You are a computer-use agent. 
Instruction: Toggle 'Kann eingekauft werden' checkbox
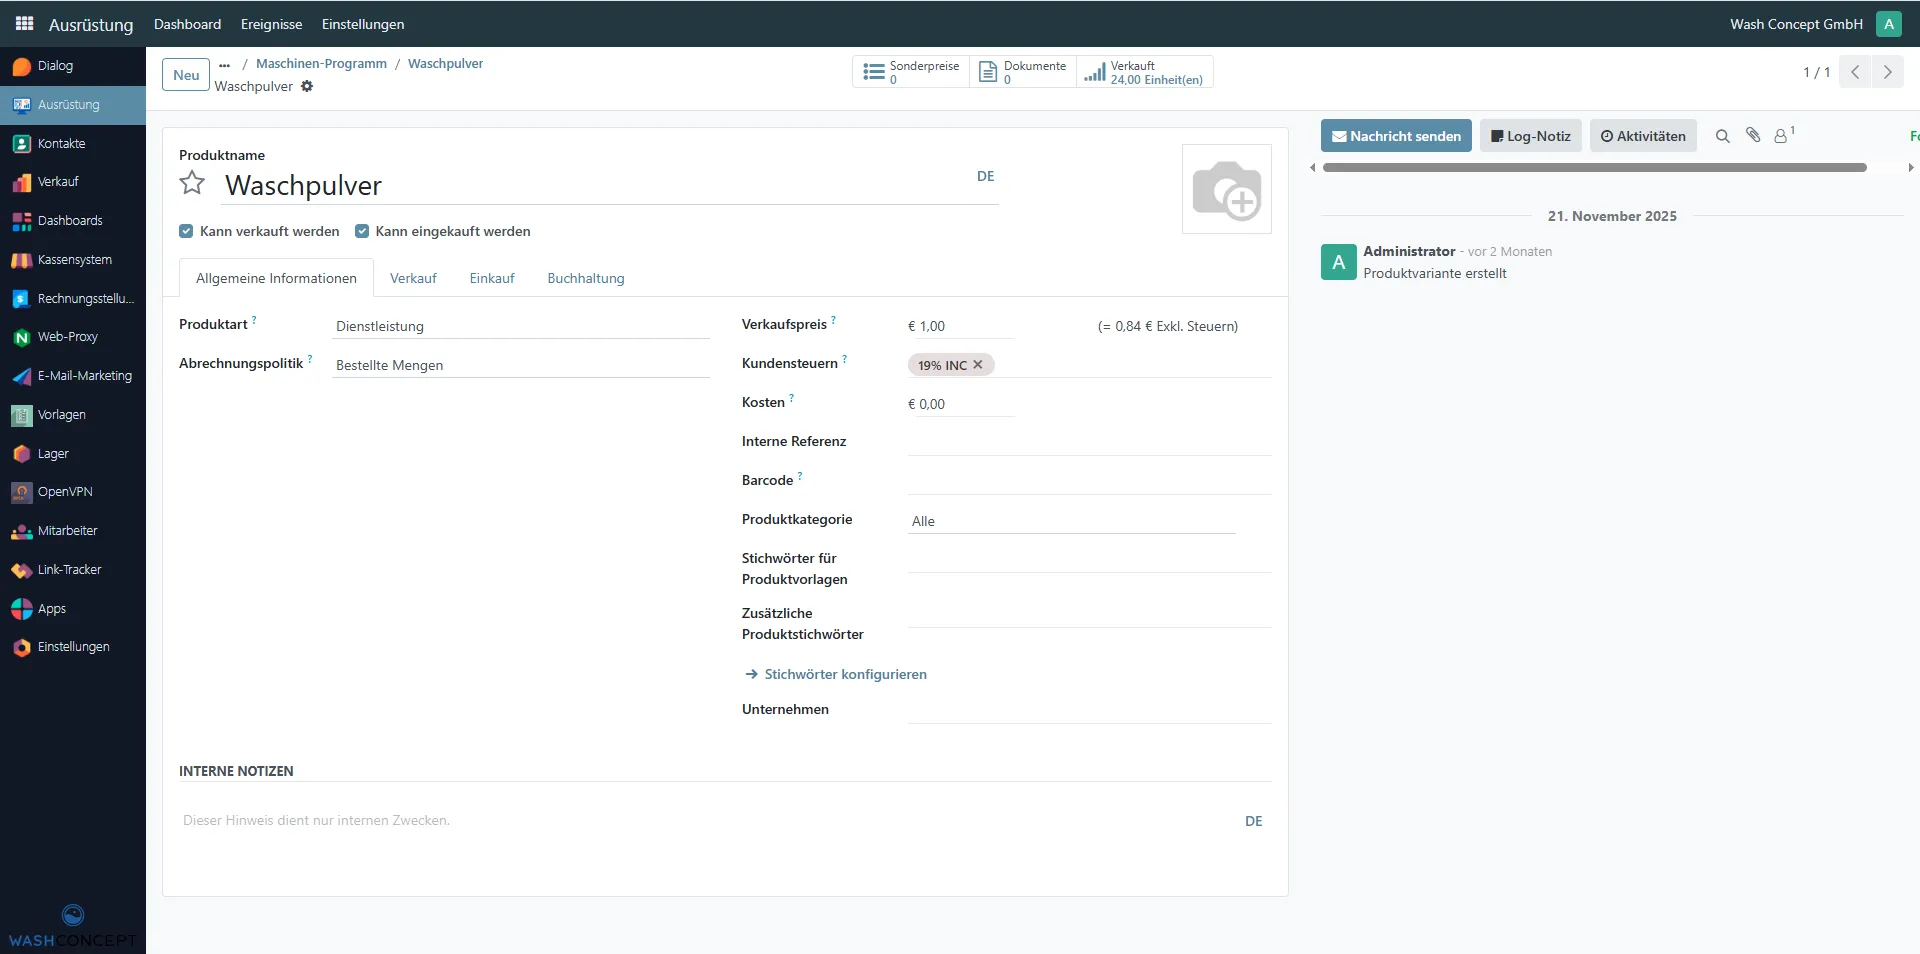coord(362,231)
